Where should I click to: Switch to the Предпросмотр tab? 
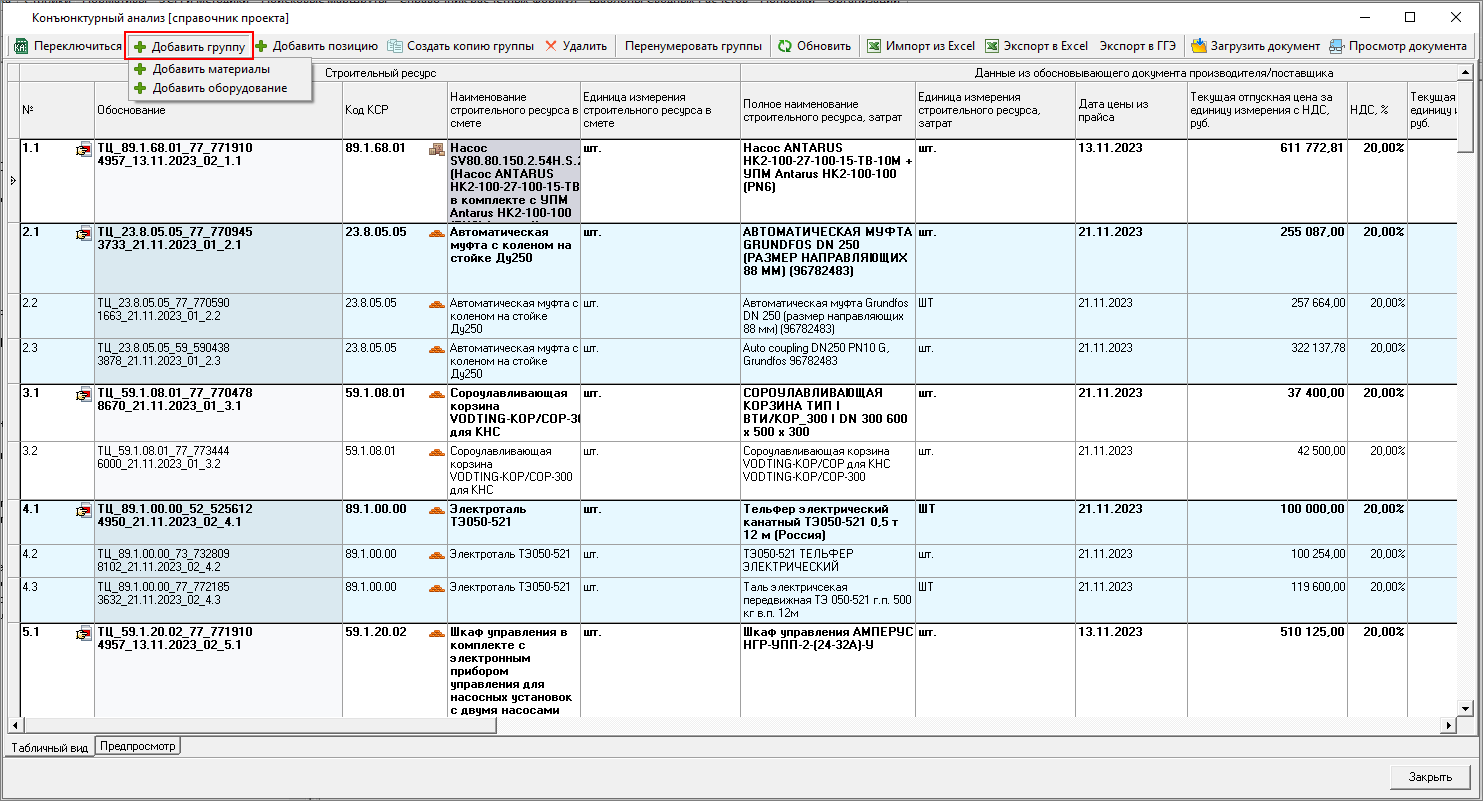(138, 746)
